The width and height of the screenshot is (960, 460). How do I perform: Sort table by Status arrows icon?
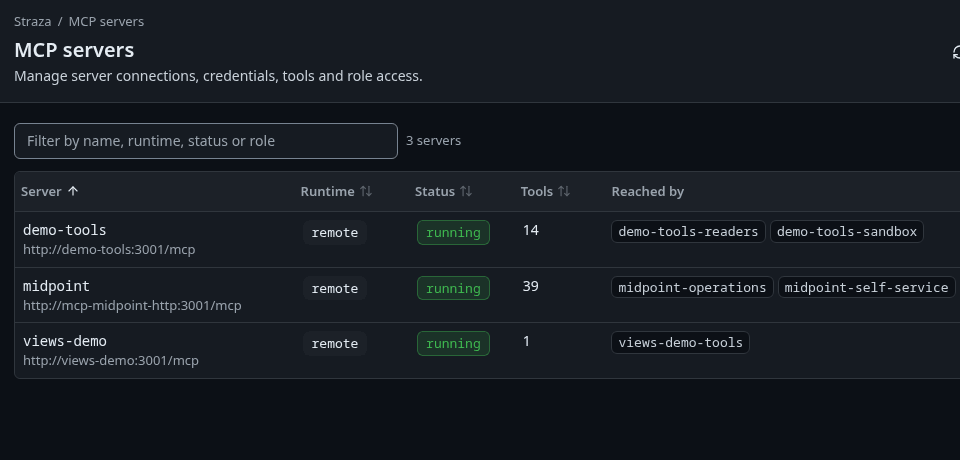coord(466,191)
